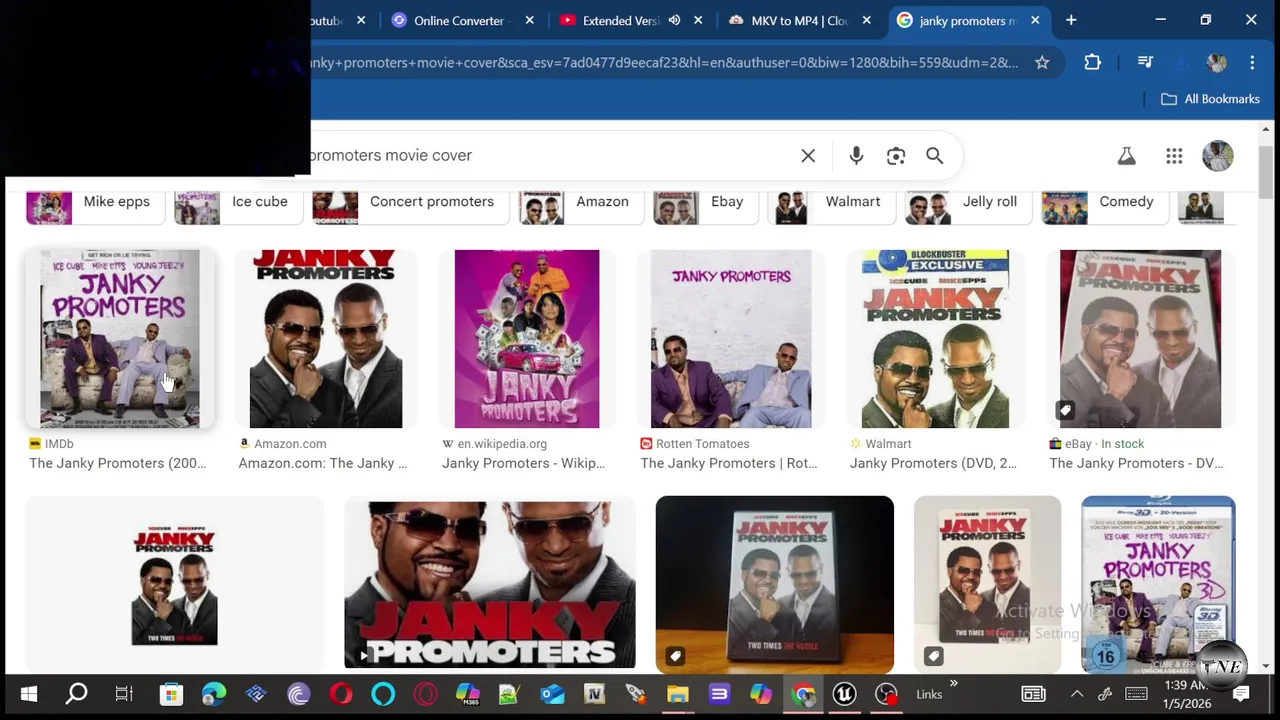1280x720 pixels.
Task: Open Walmart Janky Promoters DVD link
Action: click(x=933, y=463)
